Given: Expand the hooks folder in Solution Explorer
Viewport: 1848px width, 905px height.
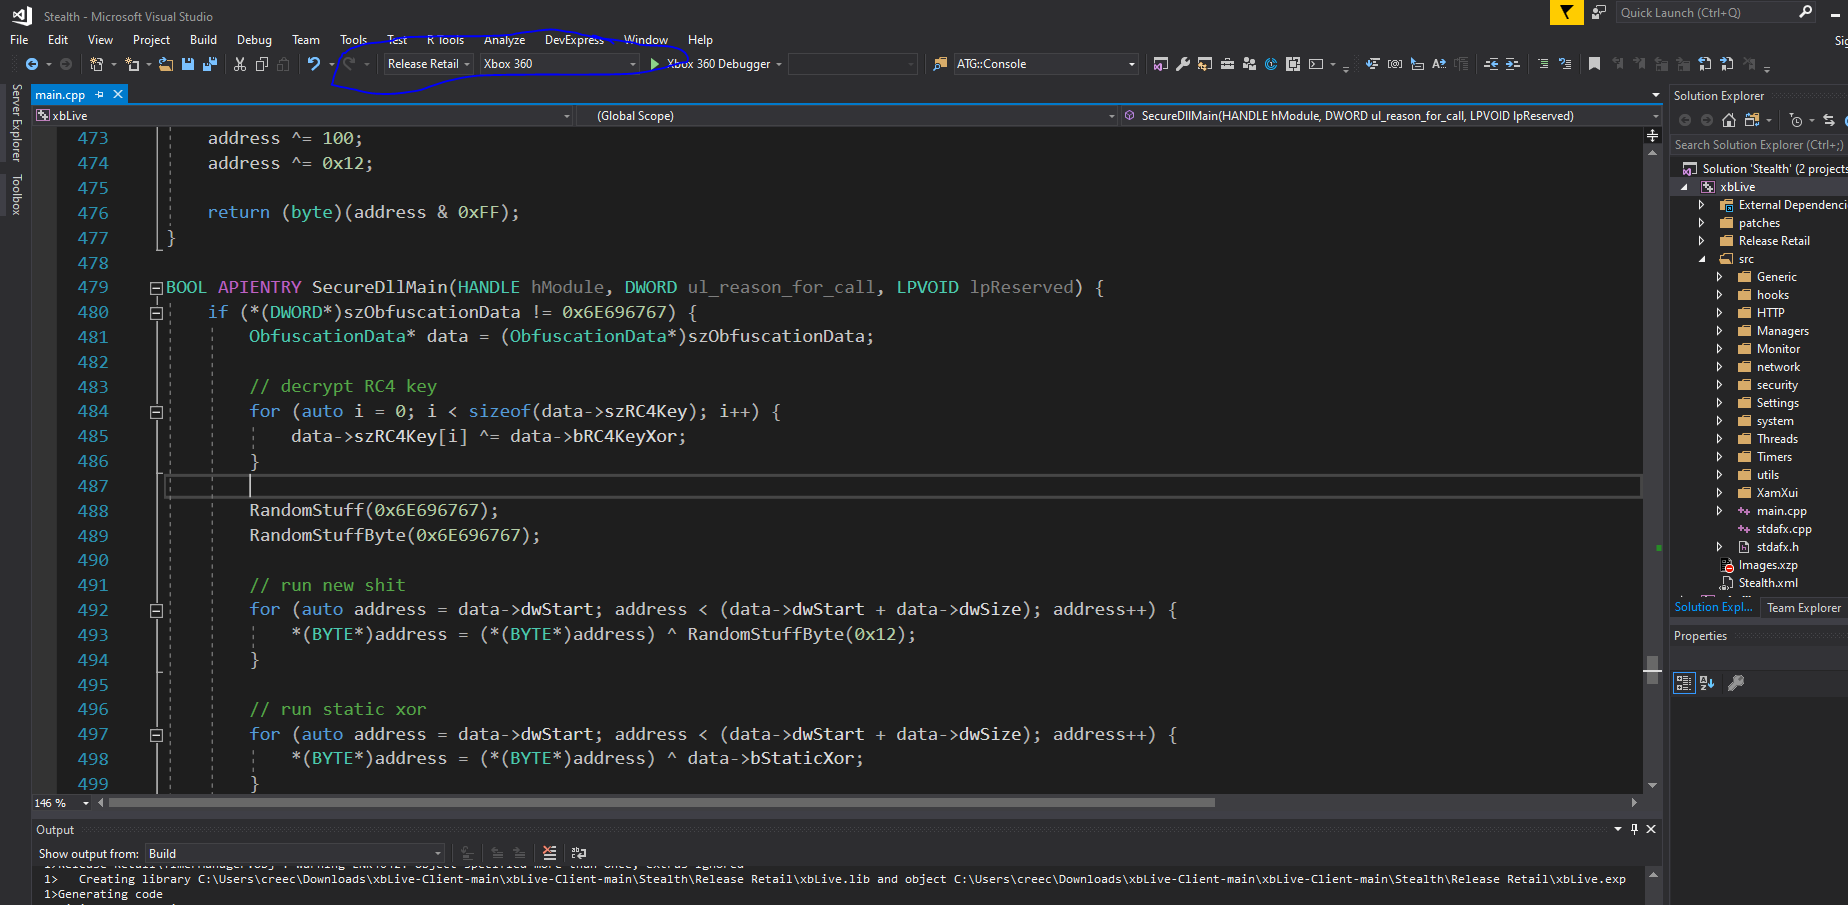Looking at the screenshot, I should (1718, 294).
